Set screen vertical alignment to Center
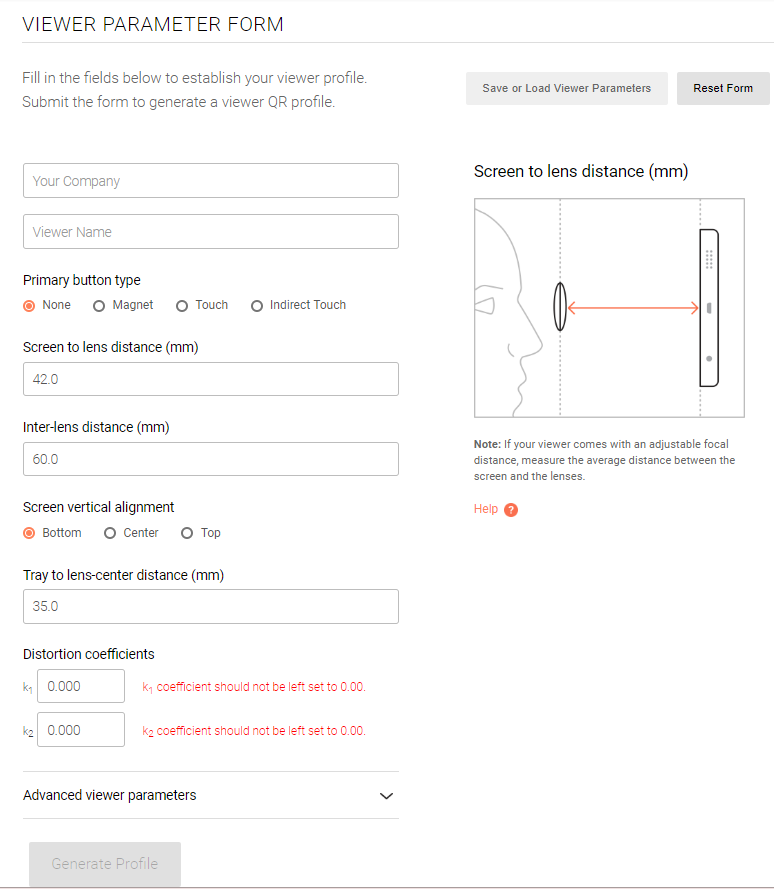Image resolution: width=774 pixels, height=889 pixels. pos(110,533)
